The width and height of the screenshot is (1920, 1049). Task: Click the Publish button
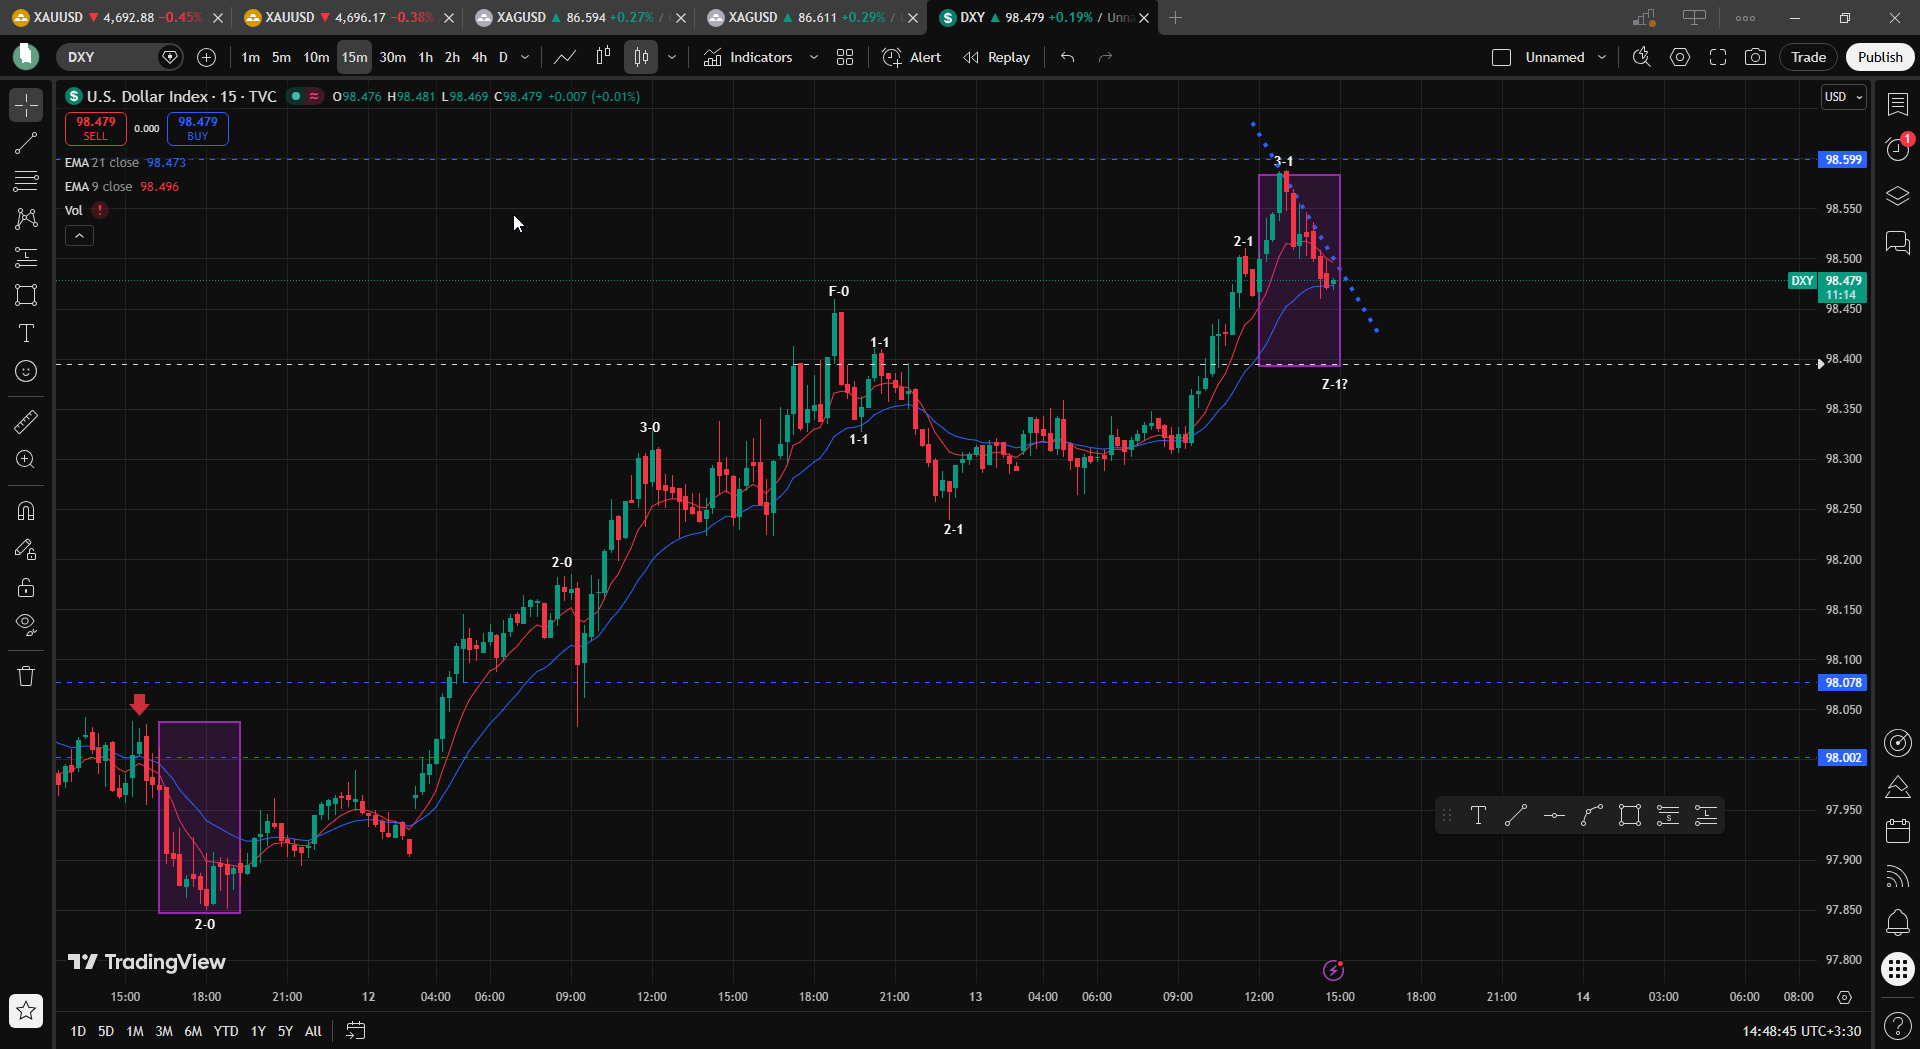tap(1880, 57)
